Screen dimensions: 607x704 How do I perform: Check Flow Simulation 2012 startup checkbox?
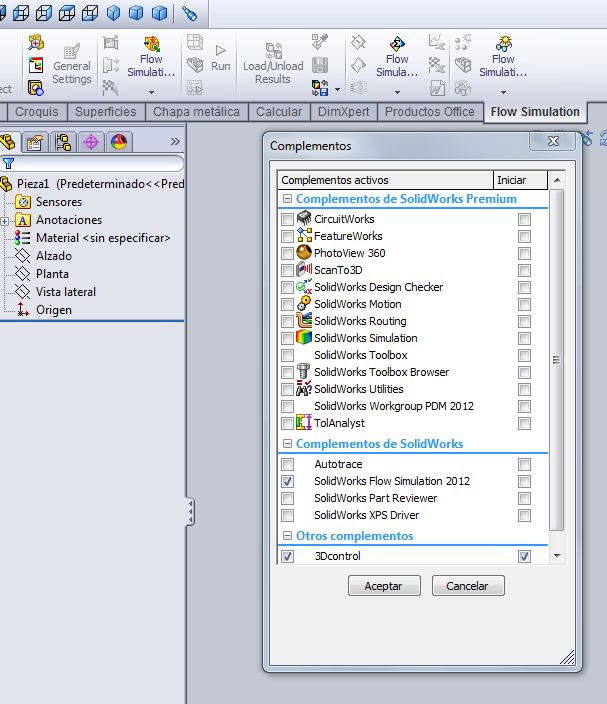(524, 481)
